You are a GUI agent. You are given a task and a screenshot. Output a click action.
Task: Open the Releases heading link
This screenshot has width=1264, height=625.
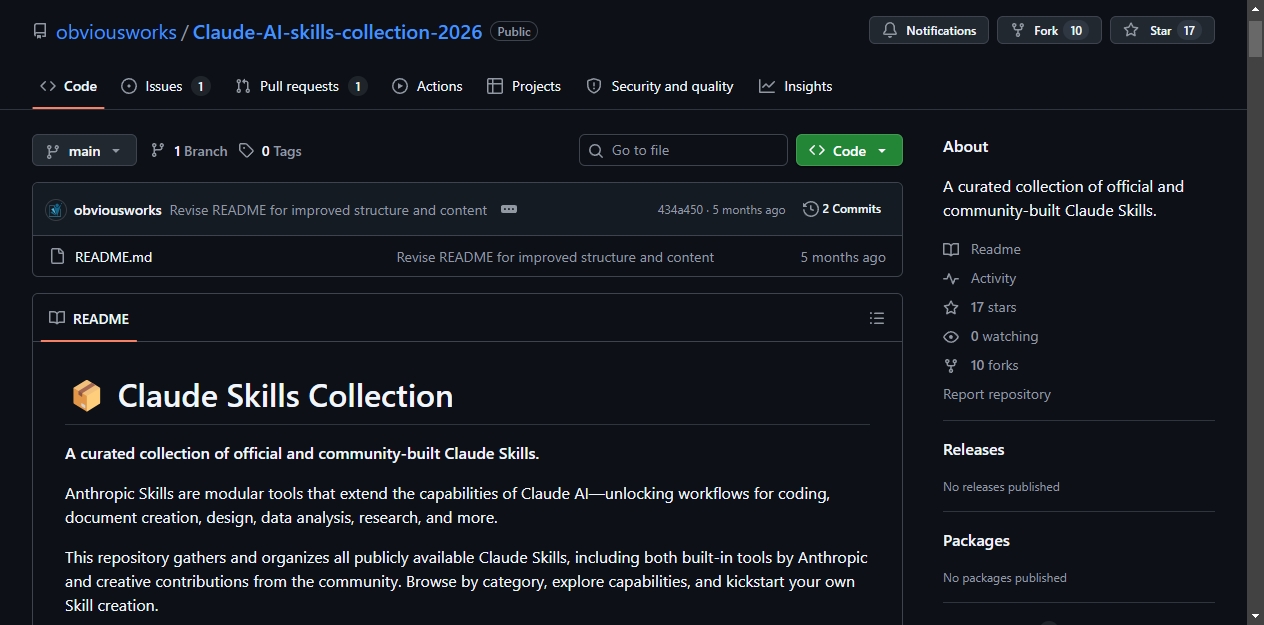974,449
